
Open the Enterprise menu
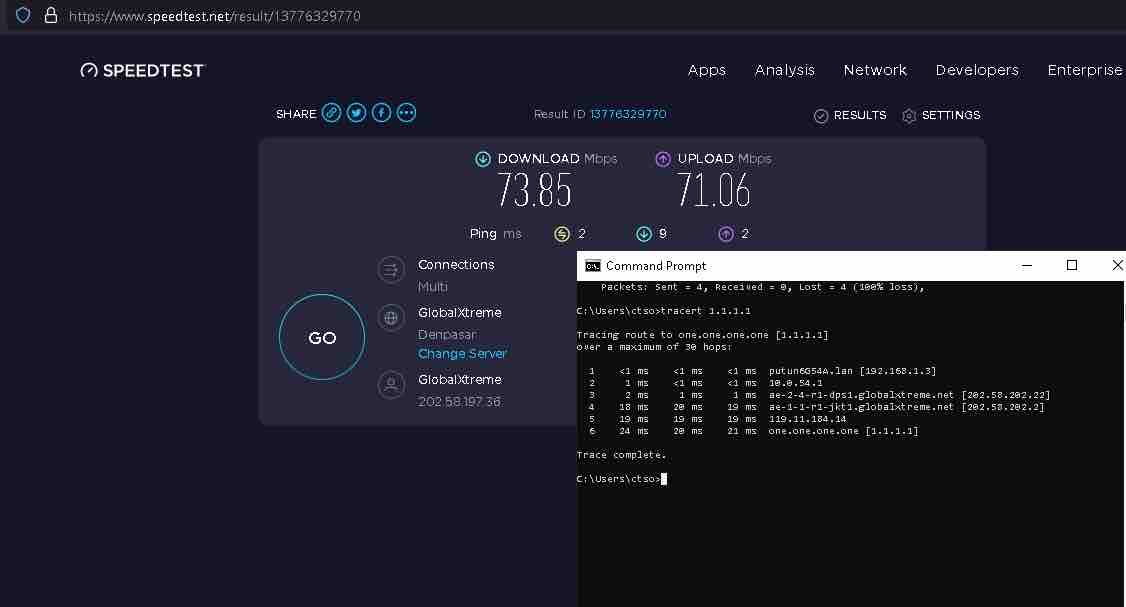pos(1084,70)
